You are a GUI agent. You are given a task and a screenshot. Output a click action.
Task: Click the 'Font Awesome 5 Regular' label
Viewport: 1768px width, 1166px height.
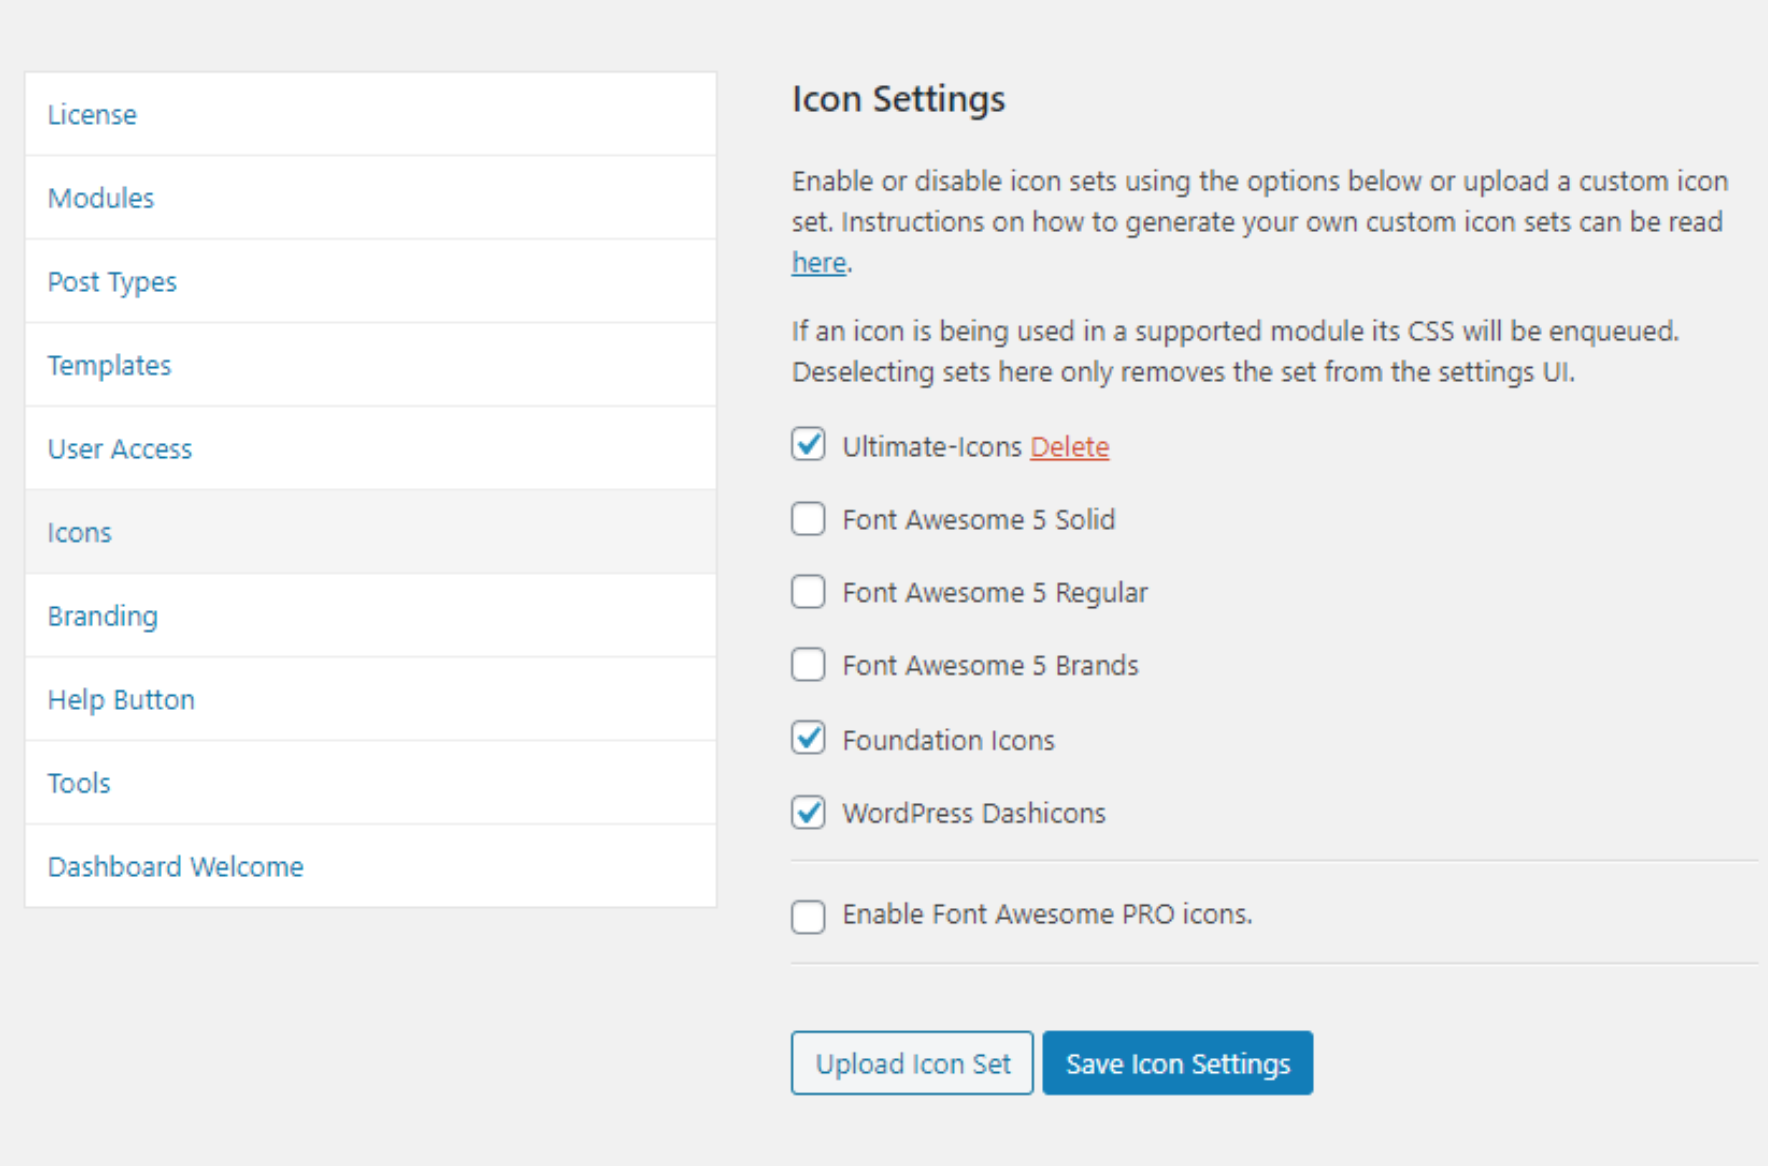[995, 593]
